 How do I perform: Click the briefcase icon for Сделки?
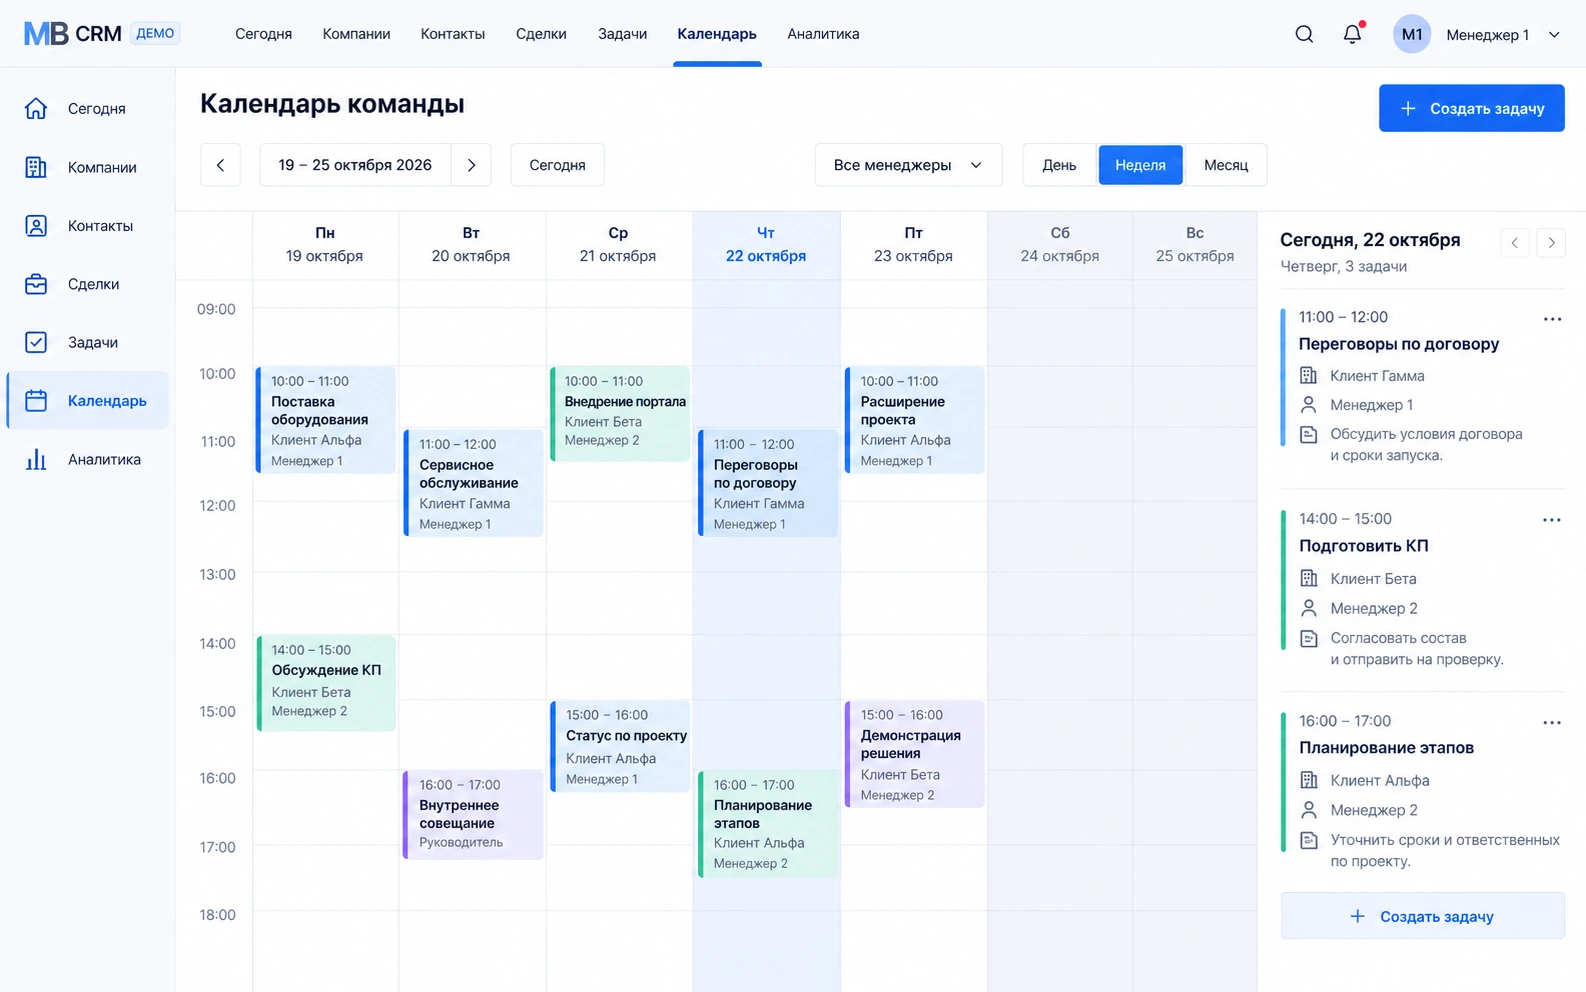coord(36,284)
